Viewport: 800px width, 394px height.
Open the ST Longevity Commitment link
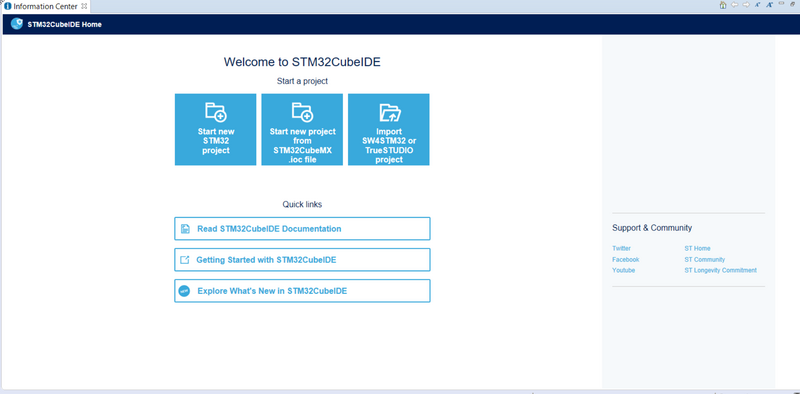coord(720,270)
